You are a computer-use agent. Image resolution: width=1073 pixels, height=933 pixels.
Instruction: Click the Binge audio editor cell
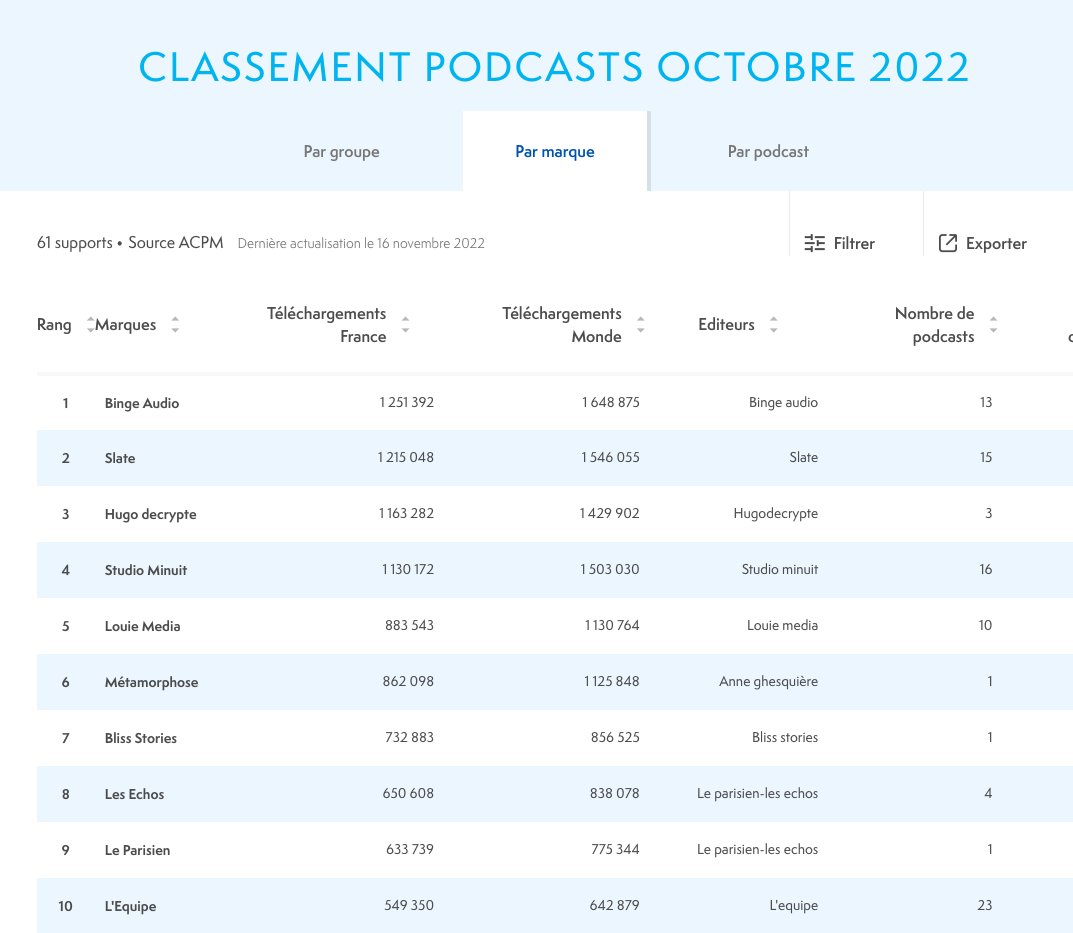[784, 402]
